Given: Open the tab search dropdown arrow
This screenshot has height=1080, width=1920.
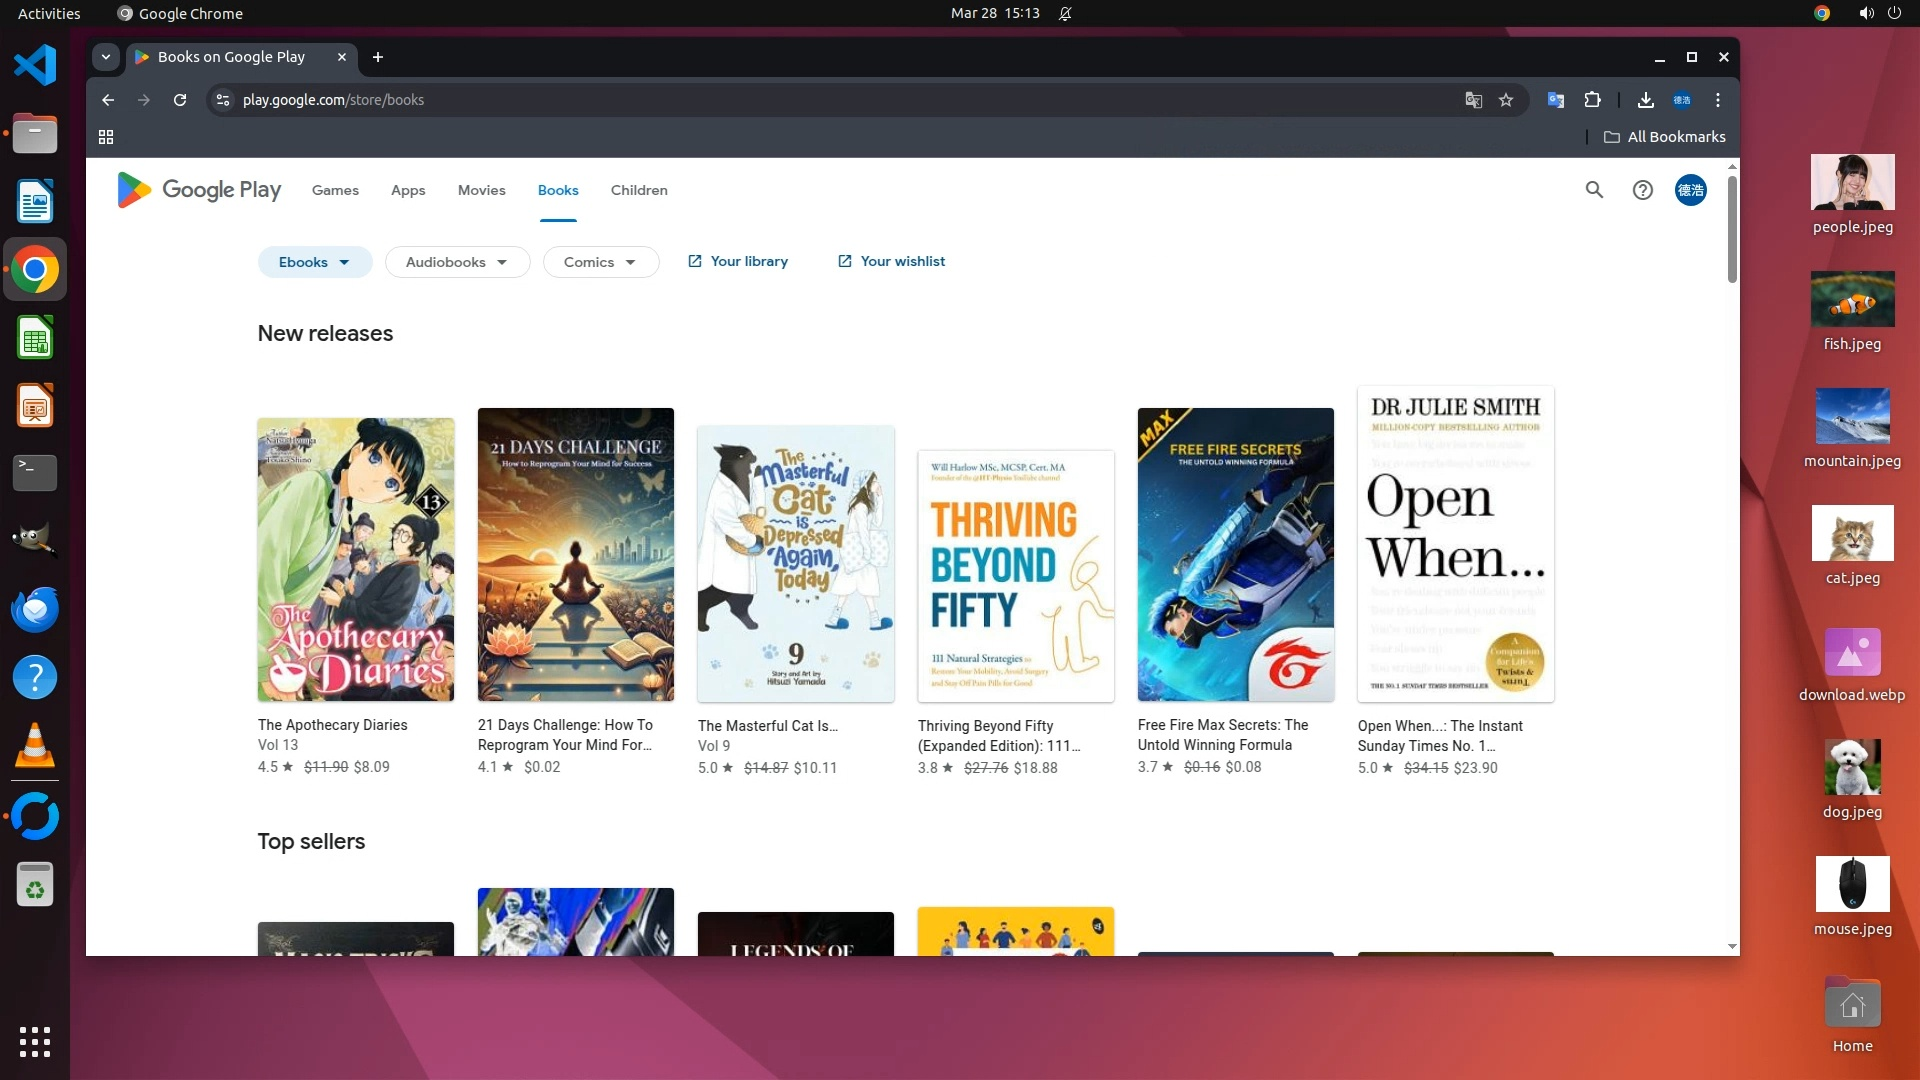Looking at the screenshot, I should pos(106,57).
